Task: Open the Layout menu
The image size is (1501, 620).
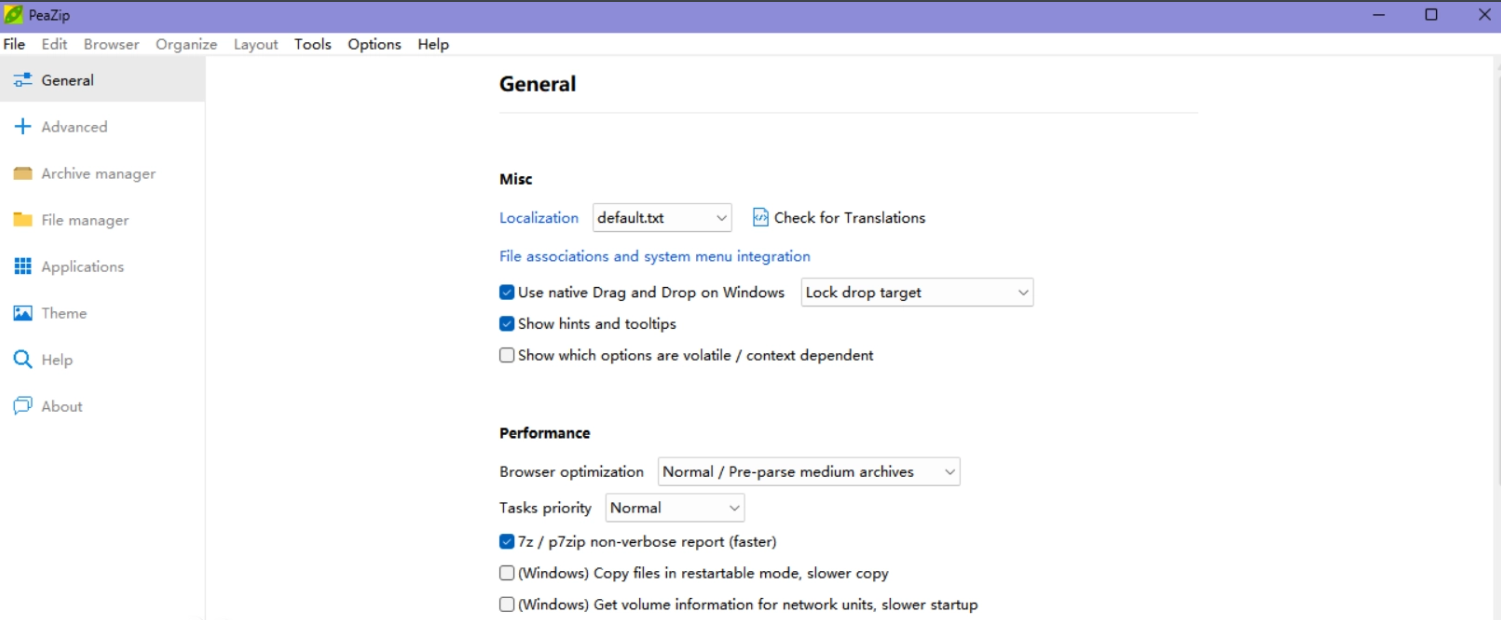Action: (x=256, y=44)
